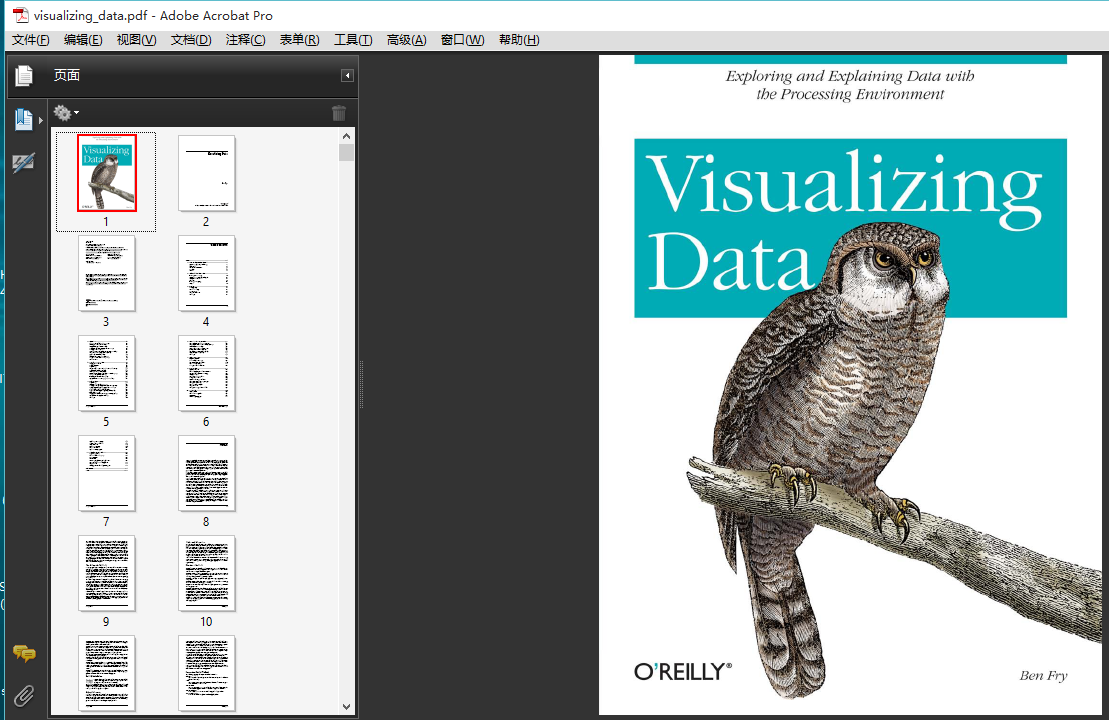Open the 文档(D) menu
The image size is (1109, 720).
pos(191,40)
